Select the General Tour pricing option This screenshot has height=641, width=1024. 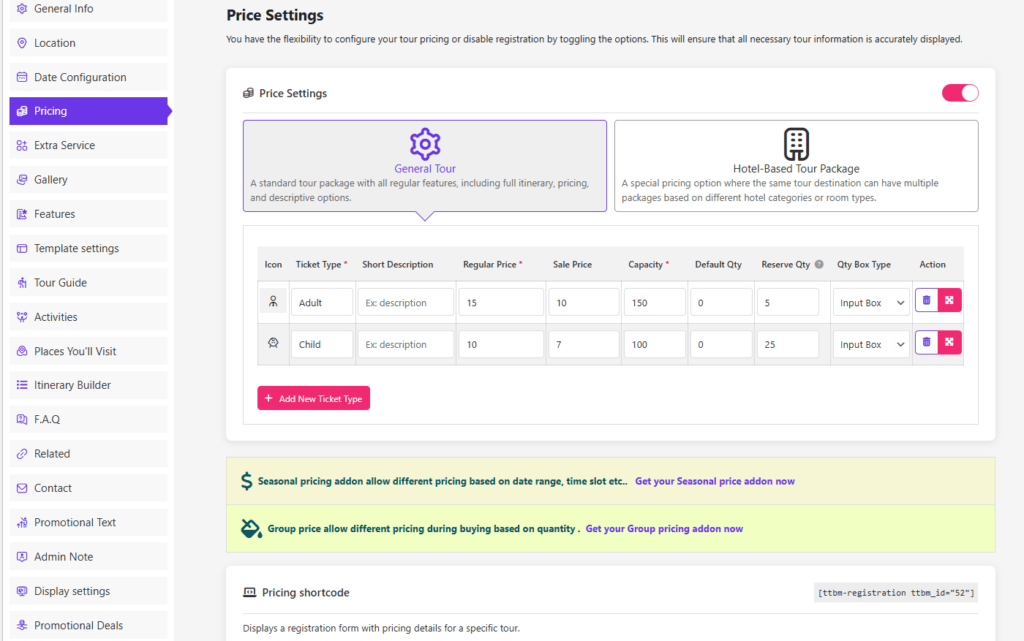tap(424, 165)
